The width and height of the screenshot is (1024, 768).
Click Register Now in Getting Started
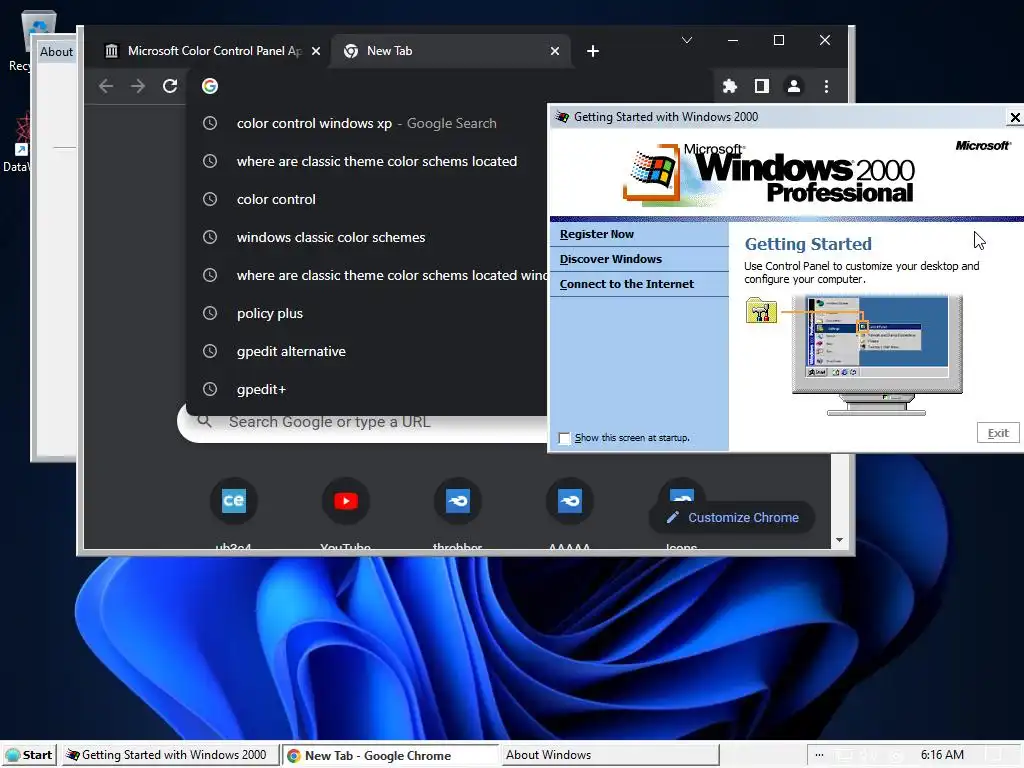tap(597, 234)
